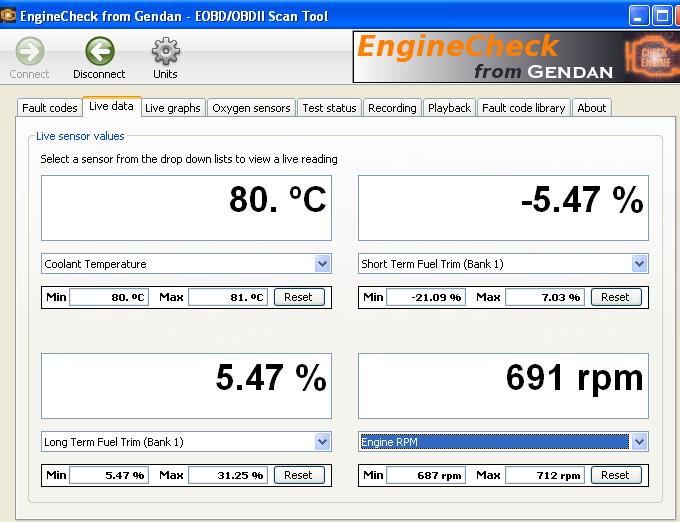Expand the Short Term Fuel Trim dropdown arrow
The width and height of the screenshot is (680, 522).
pyautogui.click(x=639, y=264)
